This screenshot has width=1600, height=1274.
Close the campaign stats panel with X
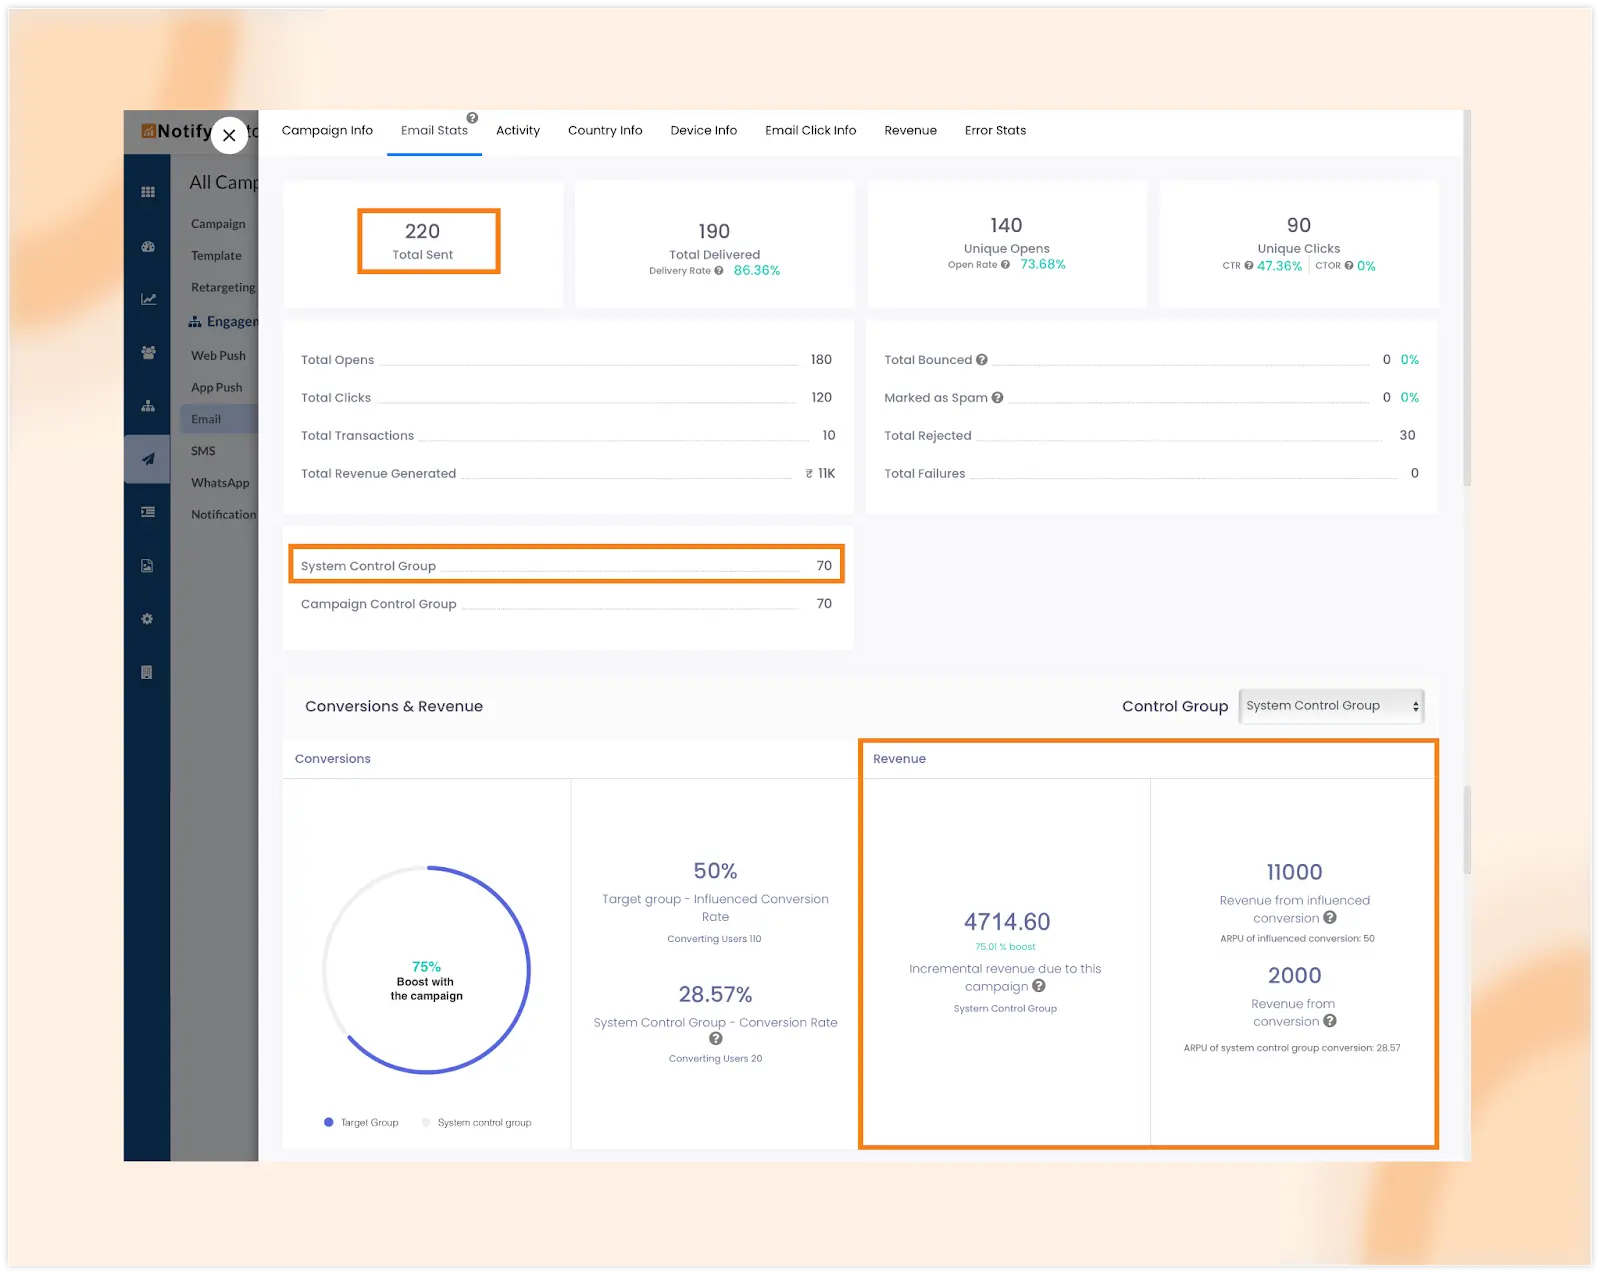pos(229,135)
